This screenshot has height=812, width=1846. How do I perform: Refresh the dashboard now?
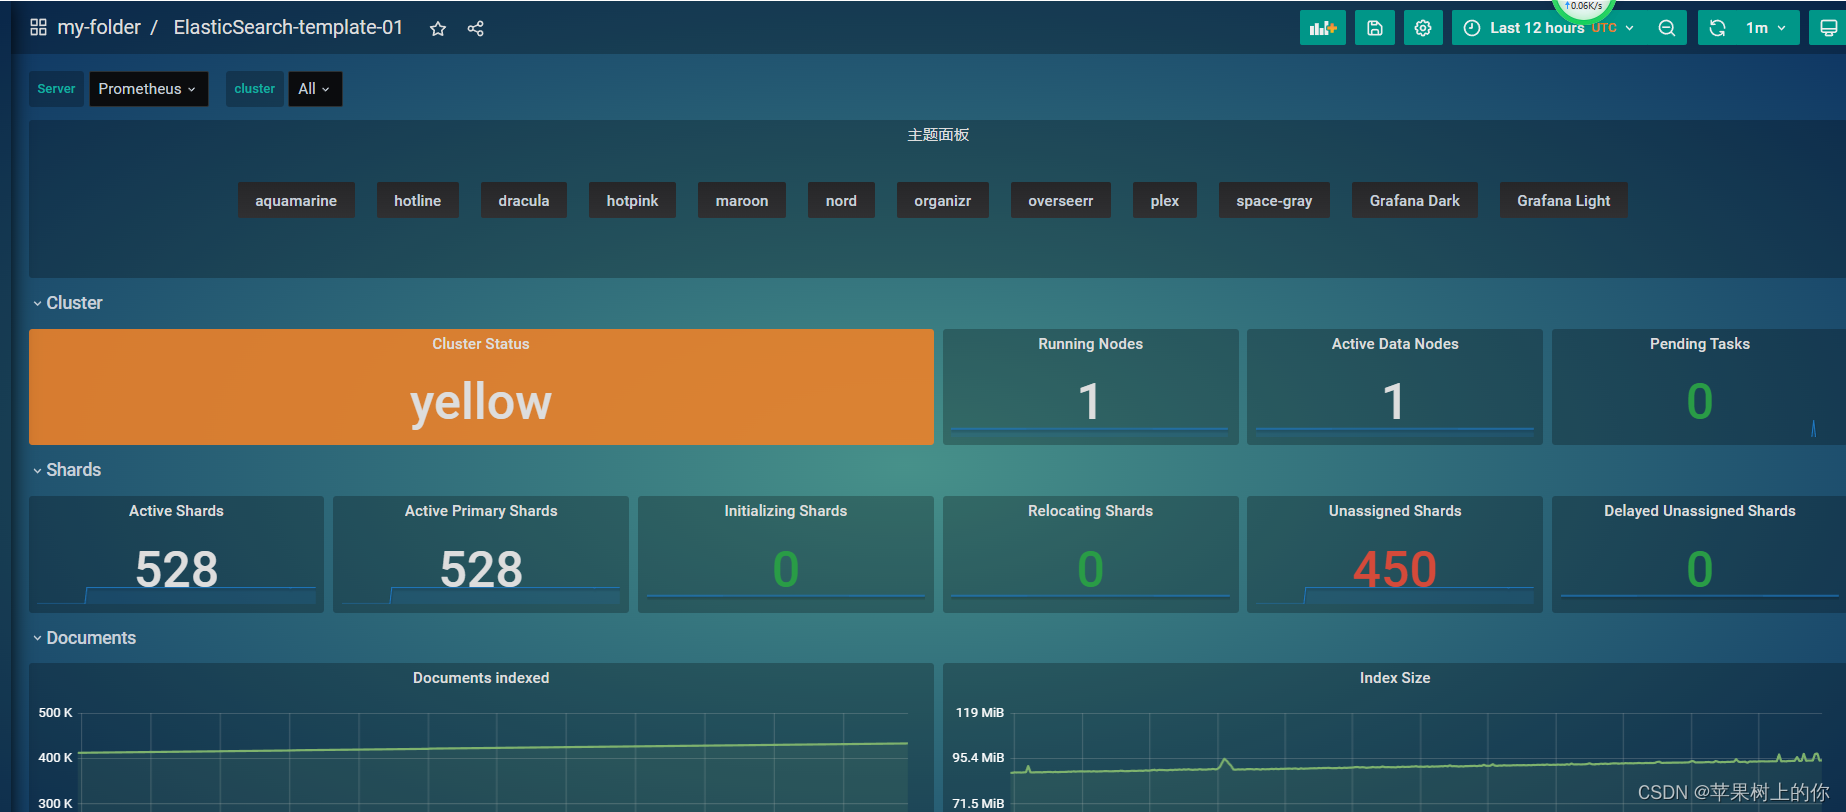coord(1717,28)
